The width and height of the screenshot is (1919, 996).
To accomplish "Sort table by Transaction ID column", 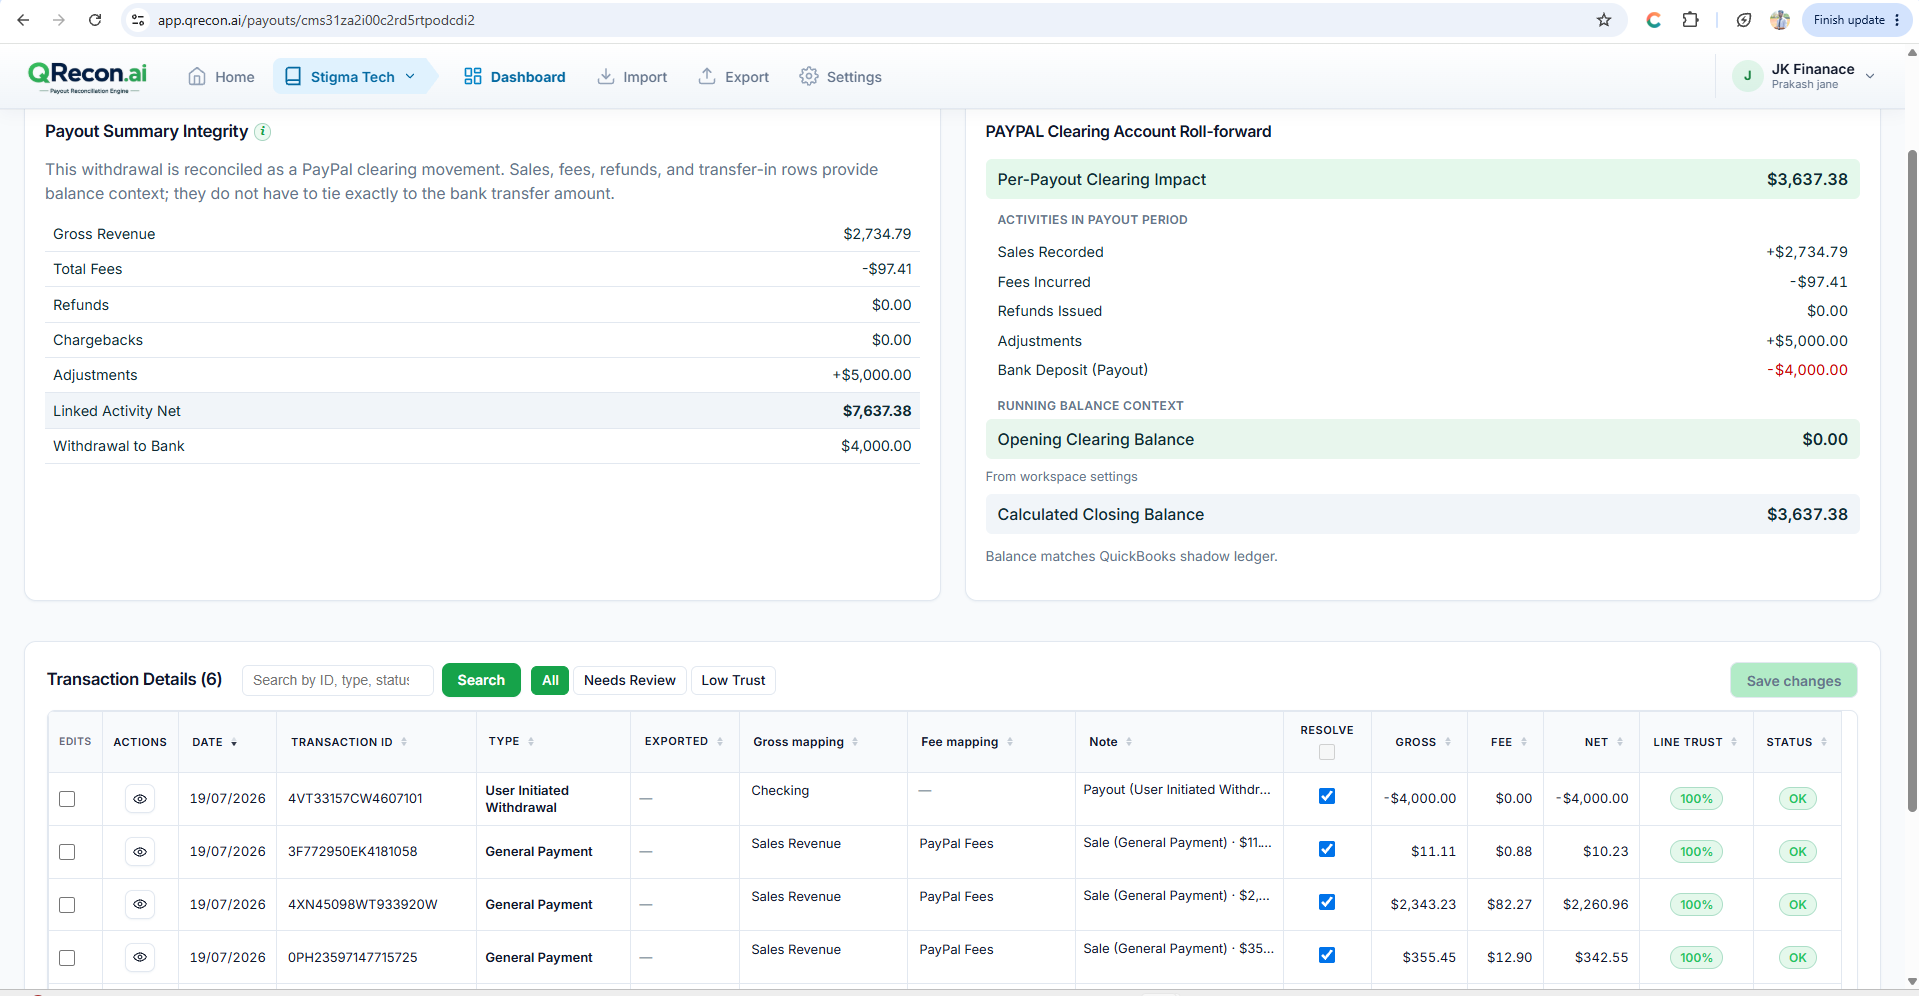I will pos(349,742).
